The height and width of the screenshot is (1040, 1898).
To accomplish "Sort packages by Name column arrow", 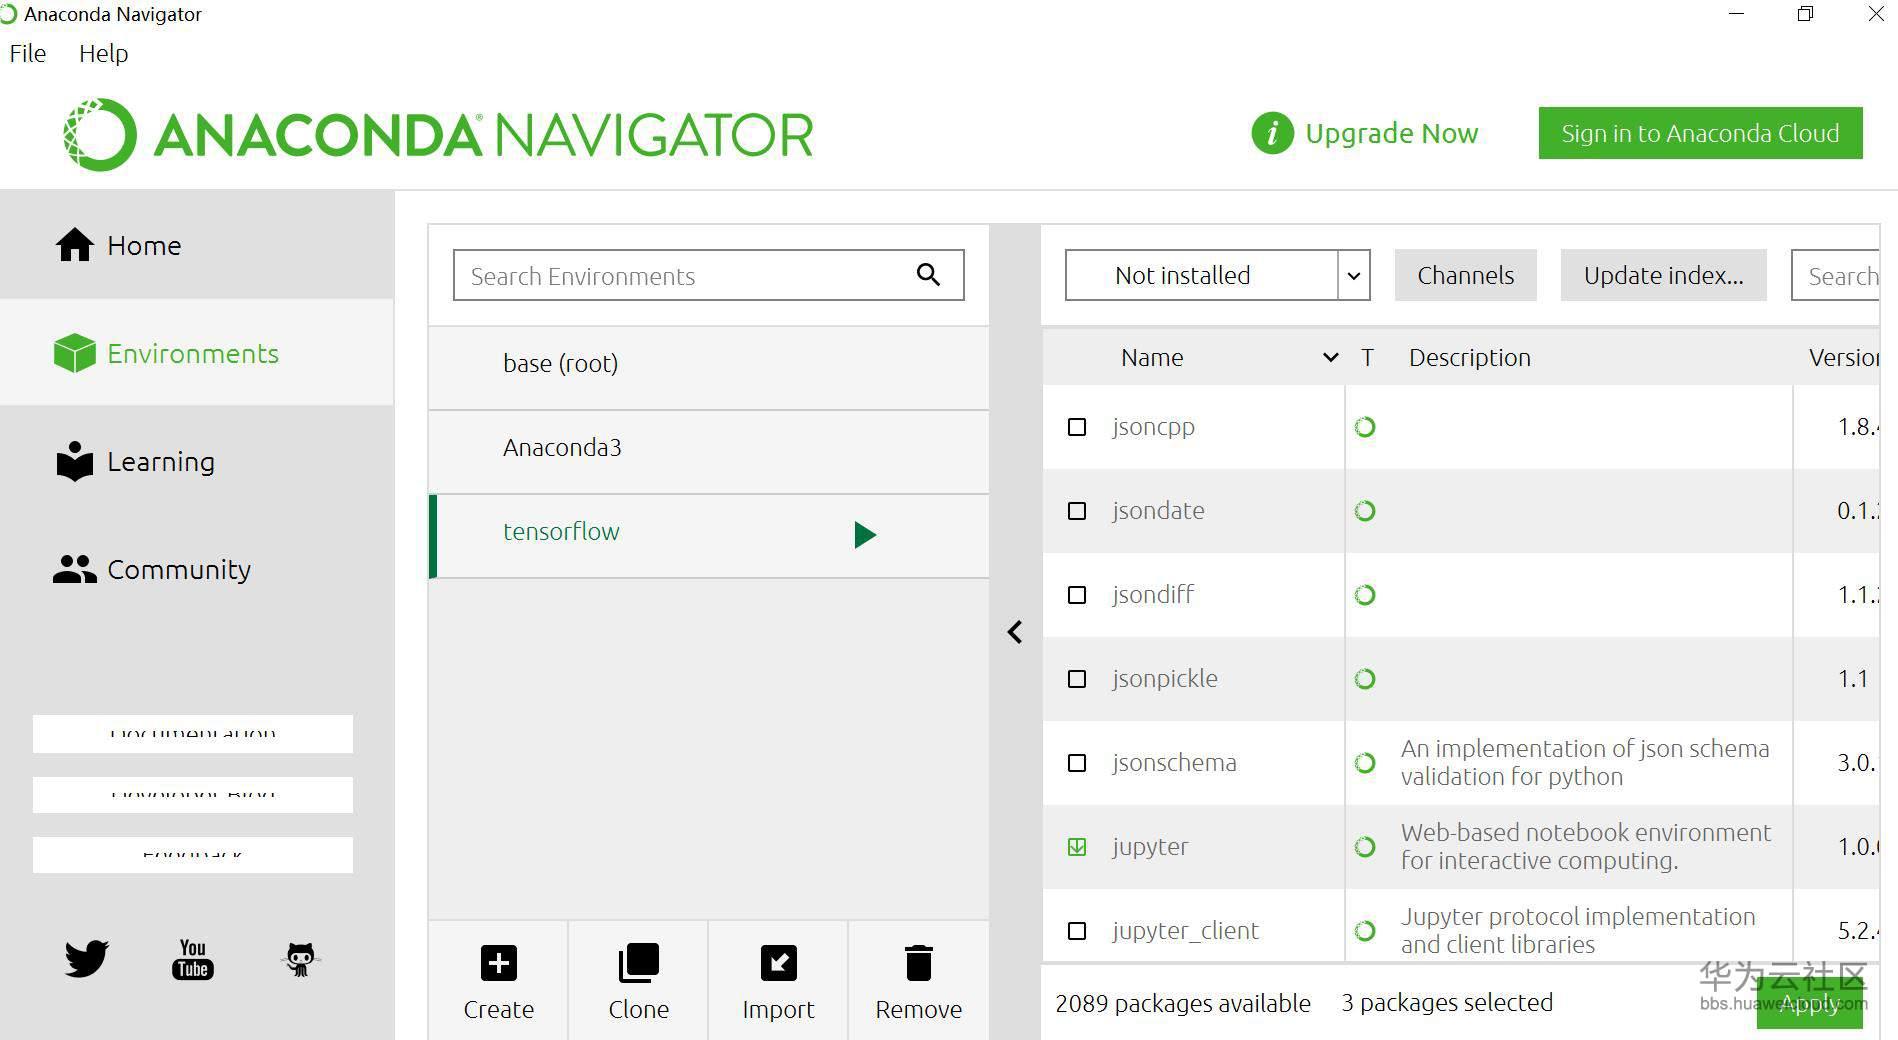I will pyautogui.click(x=1330, y=357).
